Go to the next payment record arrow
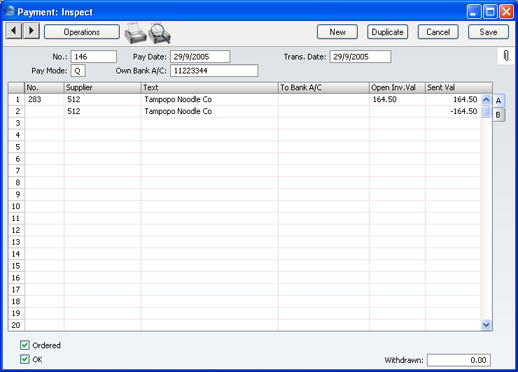This screenshot has width=518, height=372. (31, 31)
